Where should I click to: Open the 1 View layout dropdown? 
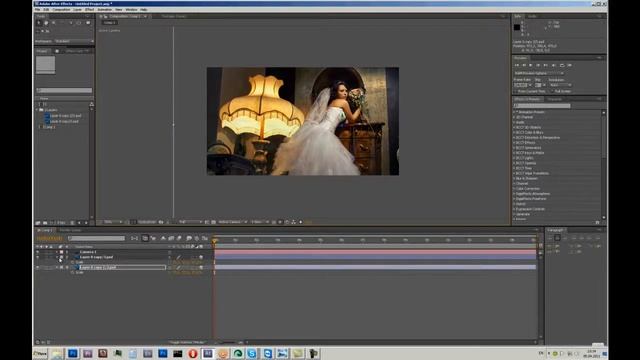(x=260, y=222)
